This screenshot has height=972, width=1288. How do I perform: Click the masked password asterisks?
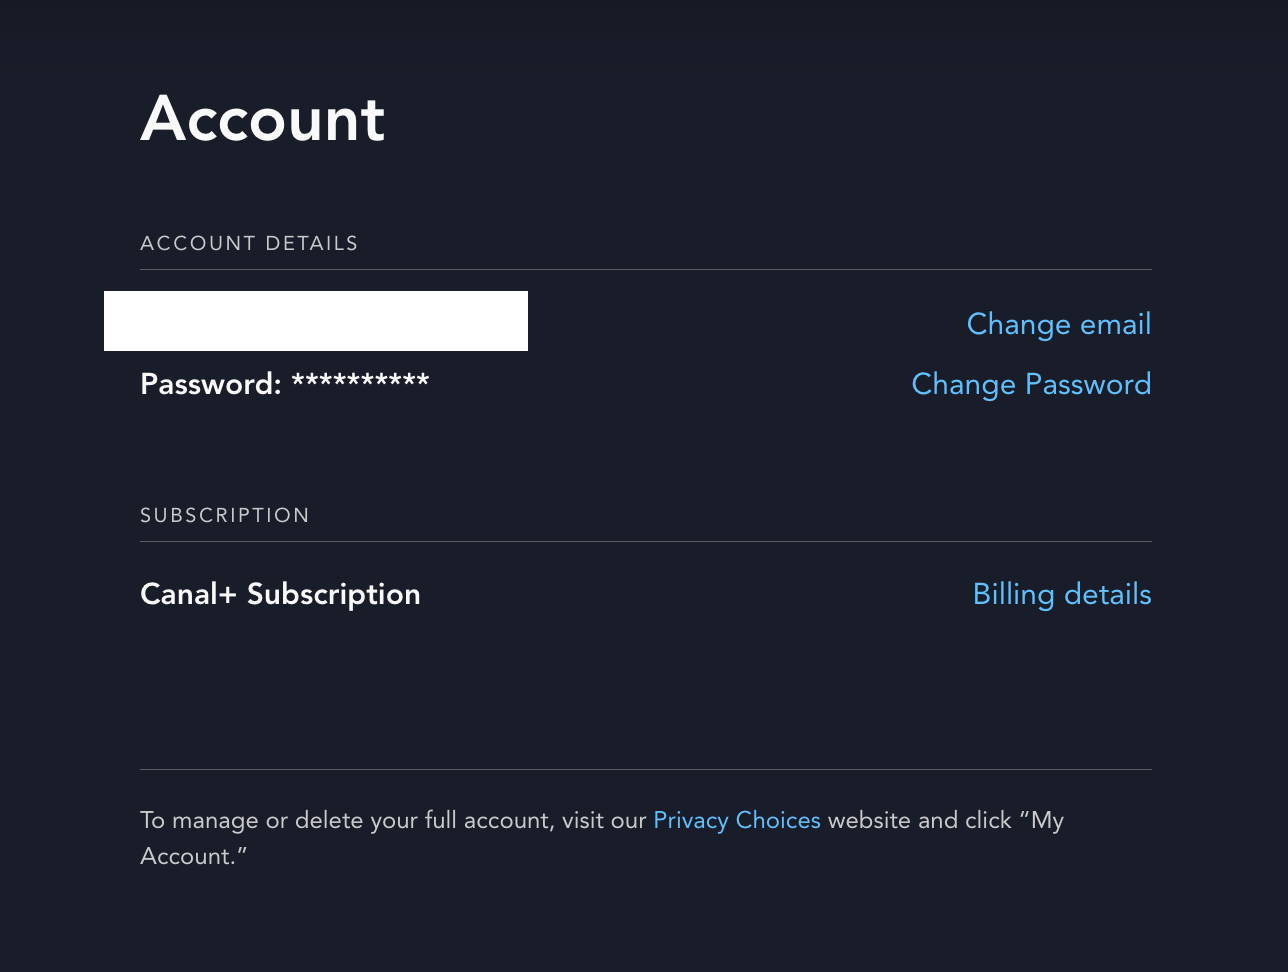click(x=360, y=382)
